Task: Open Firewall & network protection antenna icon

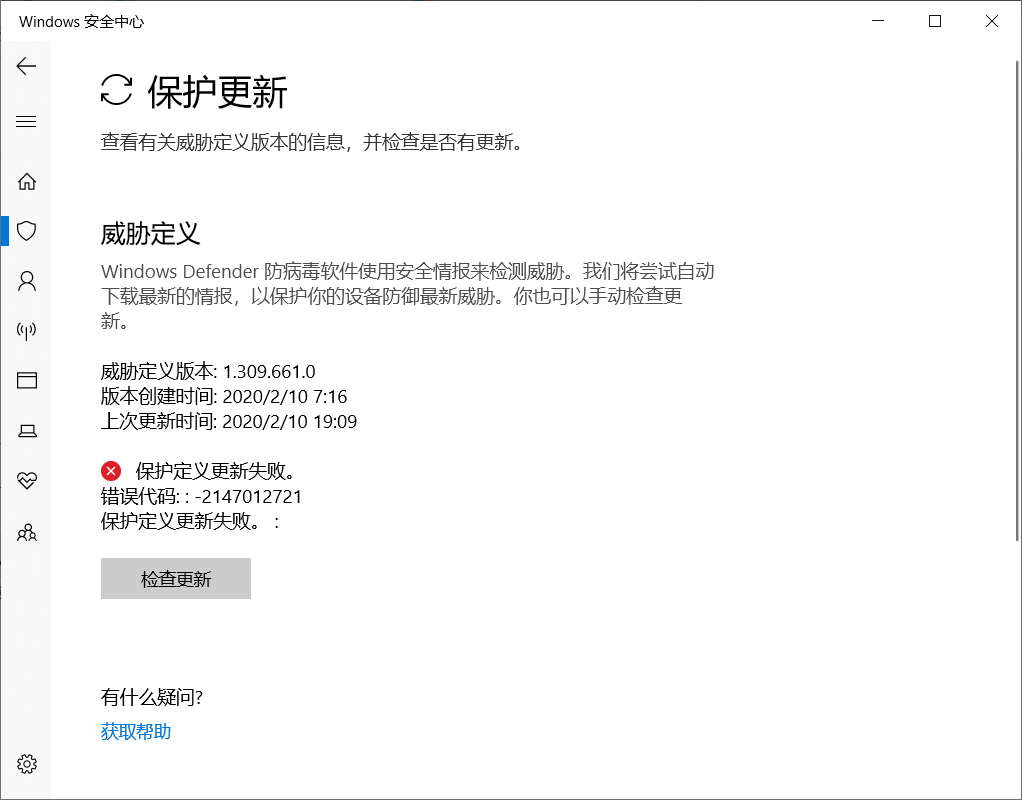Action: coord(27,331)
